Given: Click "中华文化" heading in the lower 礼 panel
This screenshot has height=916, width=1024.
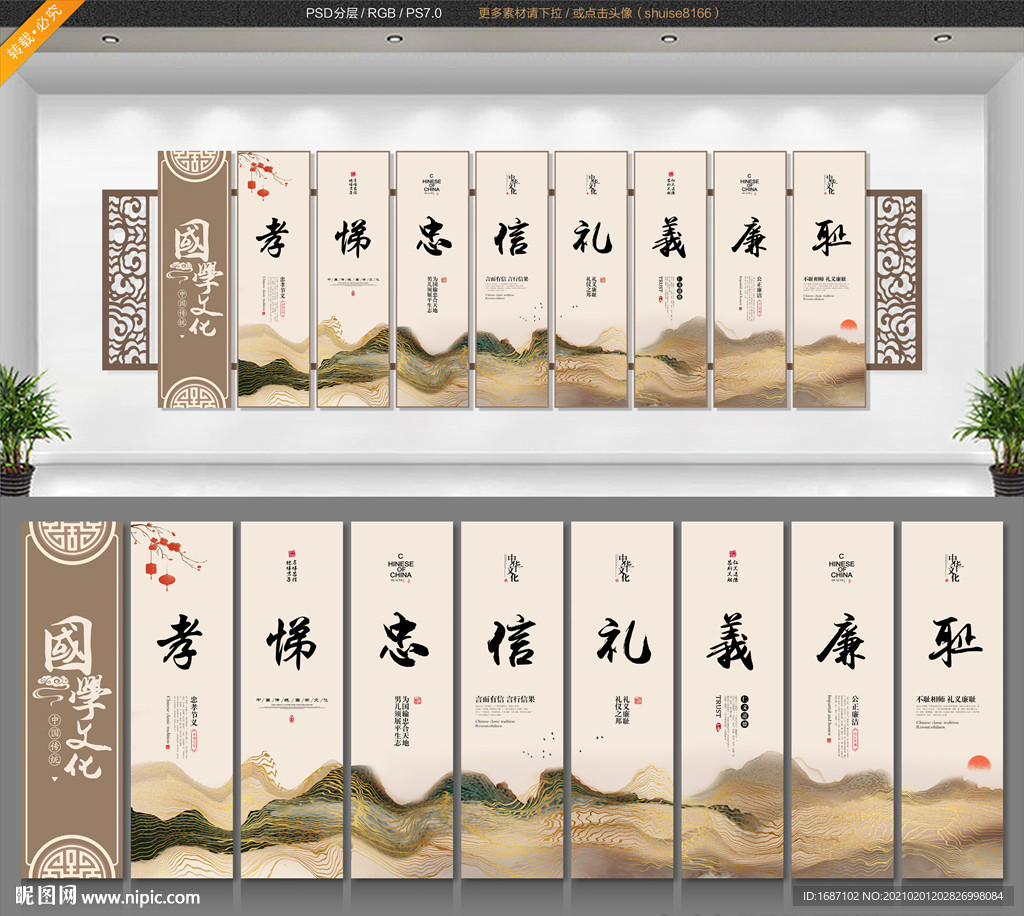Looking at the screenshot, I should coord(624,567).
